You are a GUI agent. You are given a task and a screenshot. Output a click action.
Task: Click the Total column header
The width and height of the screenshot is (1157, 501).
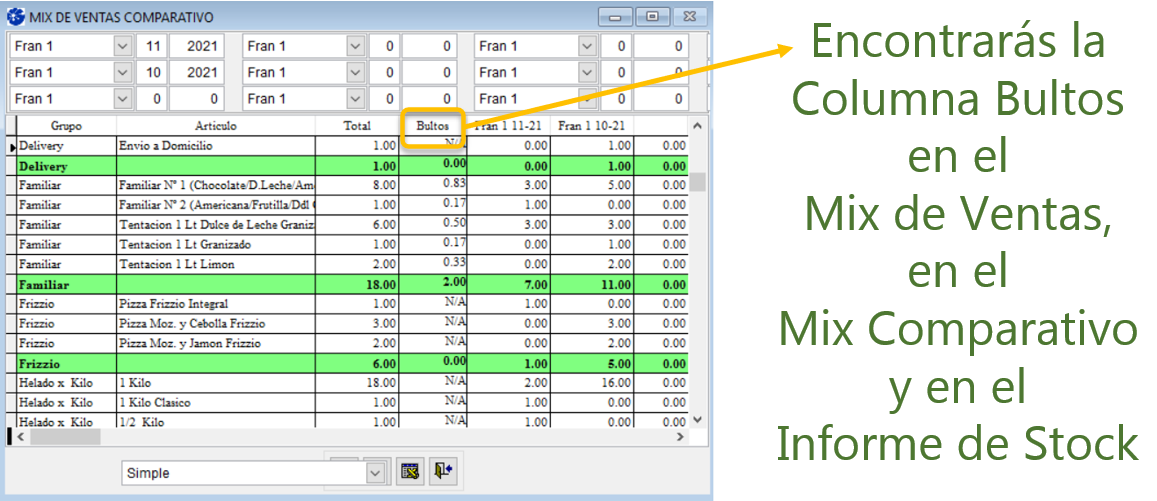pos(357,126)
